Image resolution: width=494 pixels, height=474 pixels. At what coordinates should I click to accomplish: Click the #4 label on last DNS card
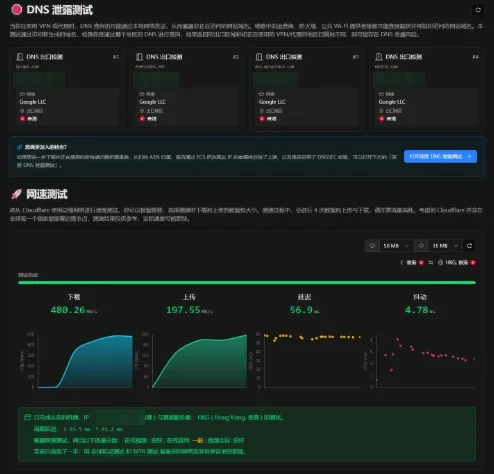coord(475,57)
